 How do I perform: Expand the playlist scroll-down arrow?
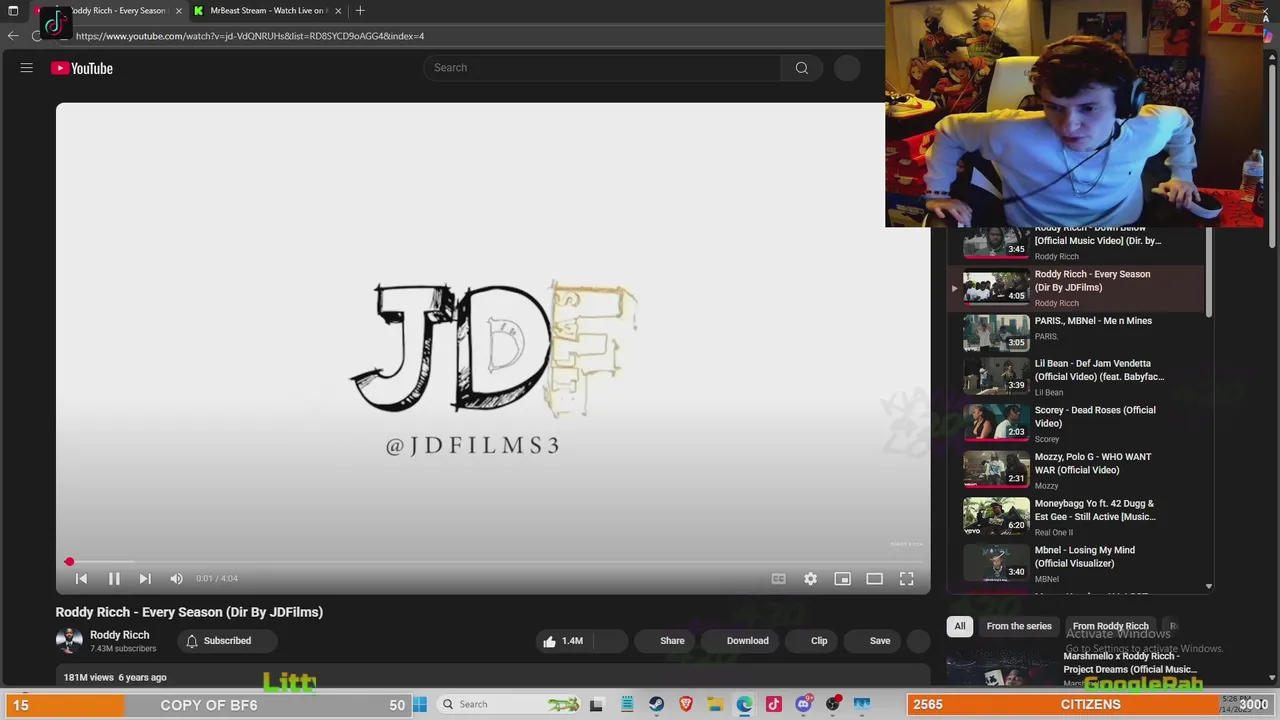1209,587
